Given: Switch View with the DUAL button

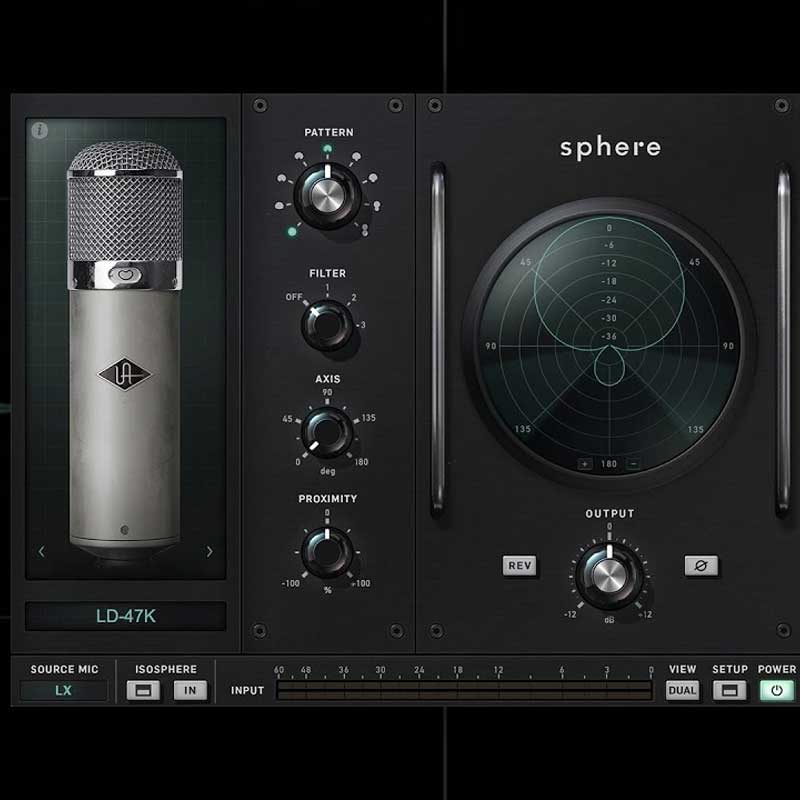Looking at the screenshot, I should click(682, 690).
